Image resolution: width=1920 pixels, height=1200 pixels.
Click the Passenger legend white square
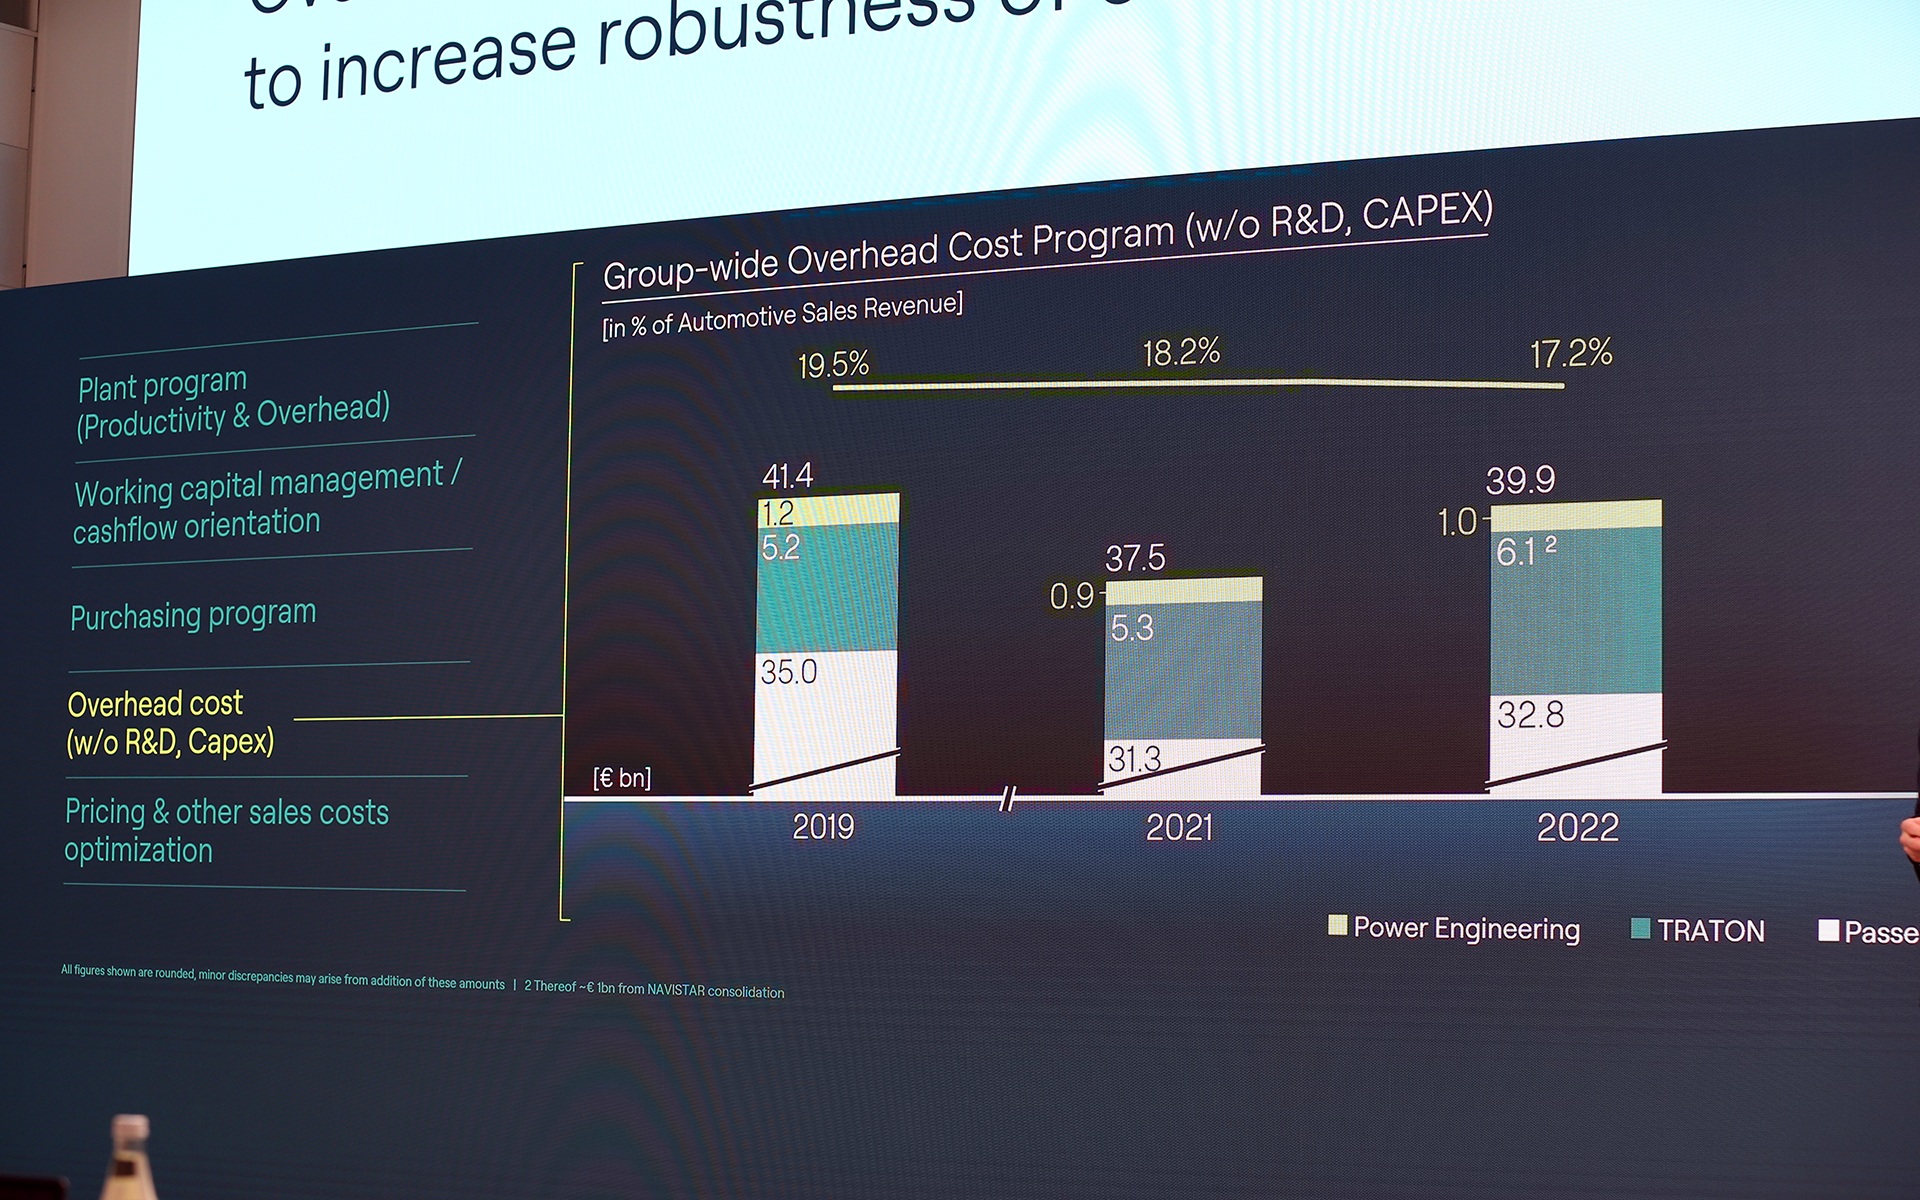coord(1828,930)
